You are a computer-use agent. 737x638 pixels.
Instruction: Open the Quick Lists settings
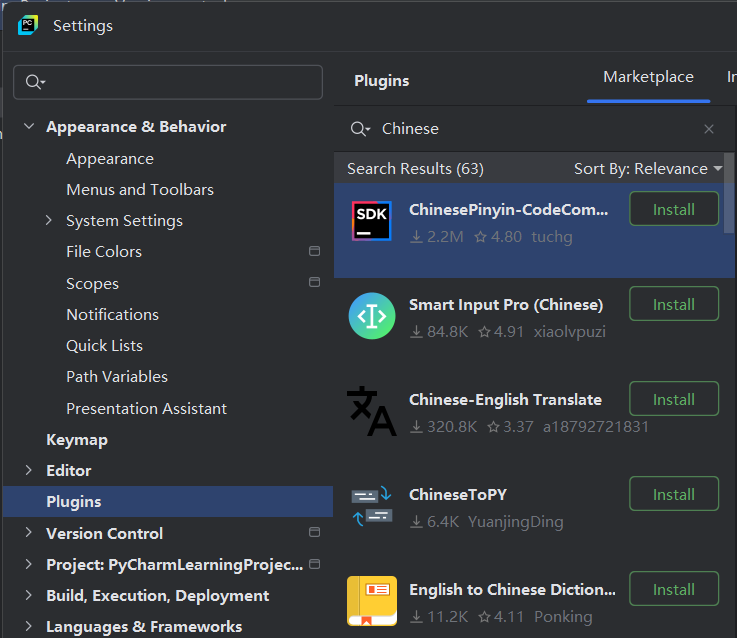(104, 346)
